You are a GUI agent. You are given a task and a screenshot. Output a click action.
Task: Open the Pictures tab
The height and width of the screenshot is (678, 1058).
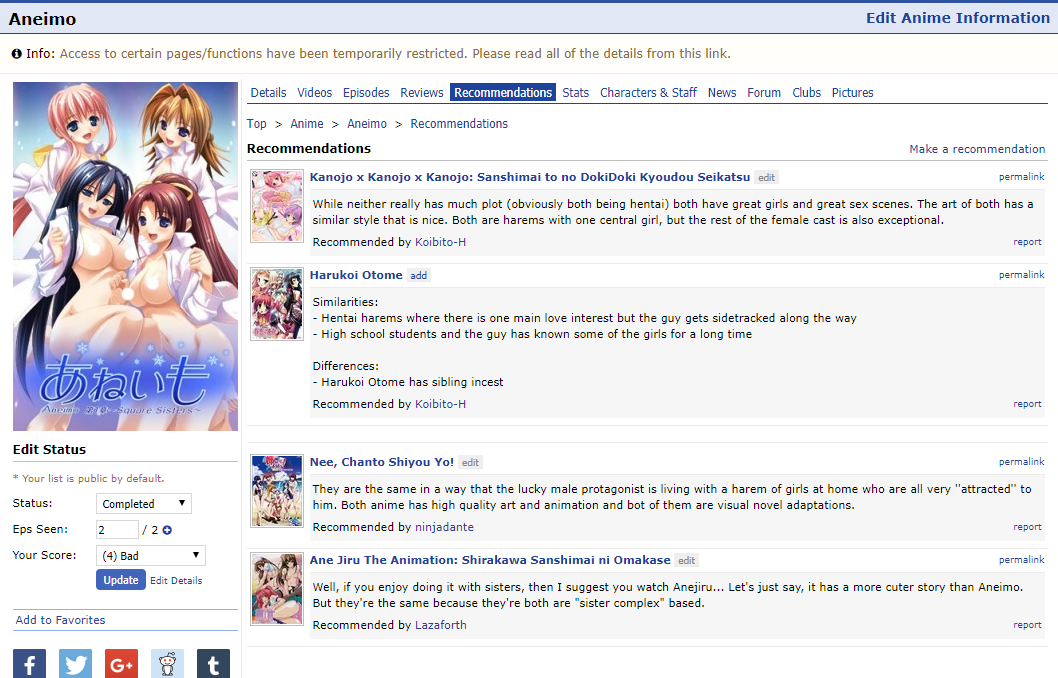[852, 92]
